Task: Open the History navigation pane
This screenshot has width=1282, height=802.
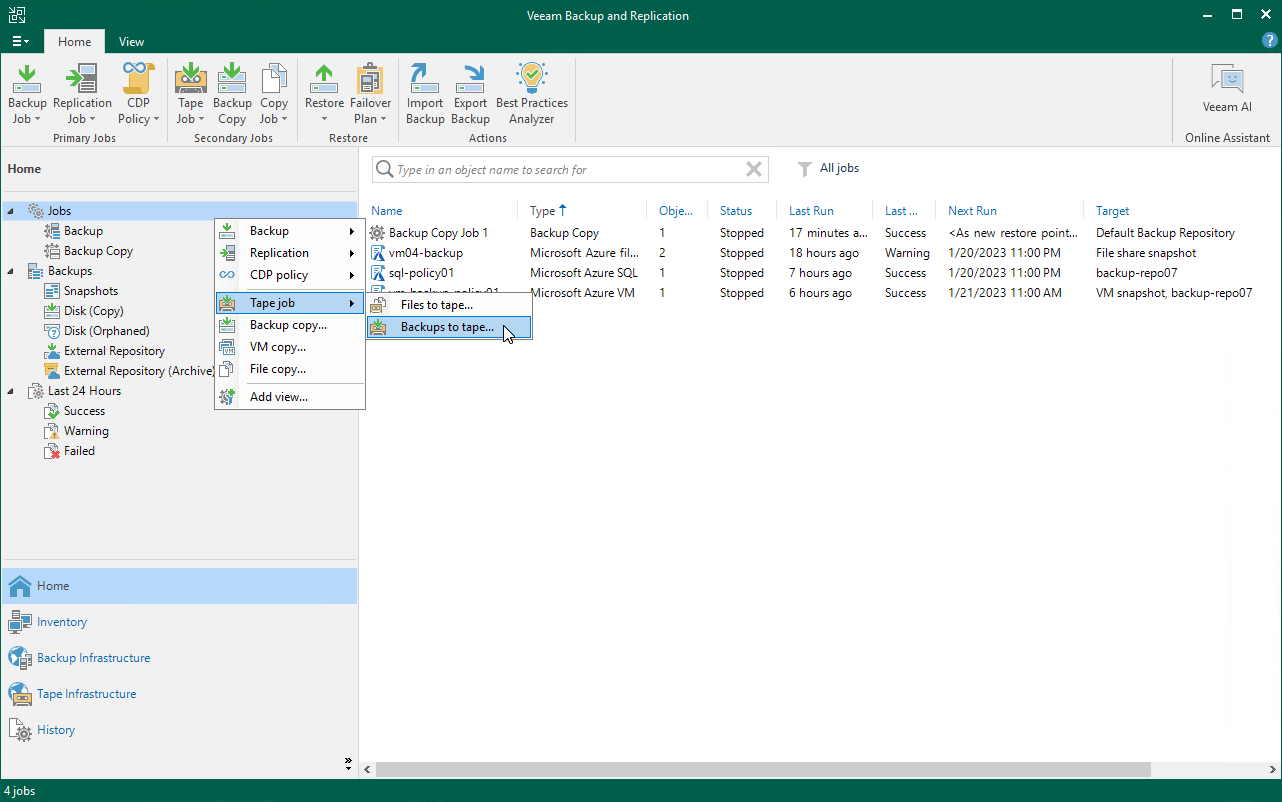Action: tap(179, 730)
